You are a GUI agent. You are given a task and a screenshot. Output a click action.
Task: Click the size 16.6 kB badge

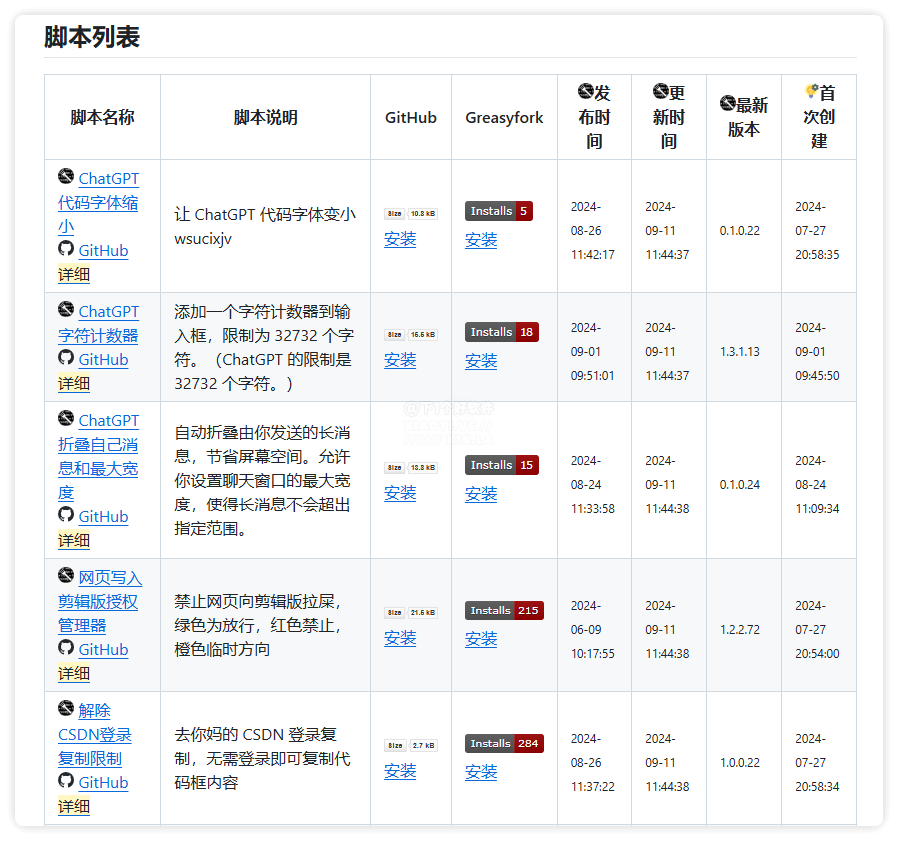point(411,335)
